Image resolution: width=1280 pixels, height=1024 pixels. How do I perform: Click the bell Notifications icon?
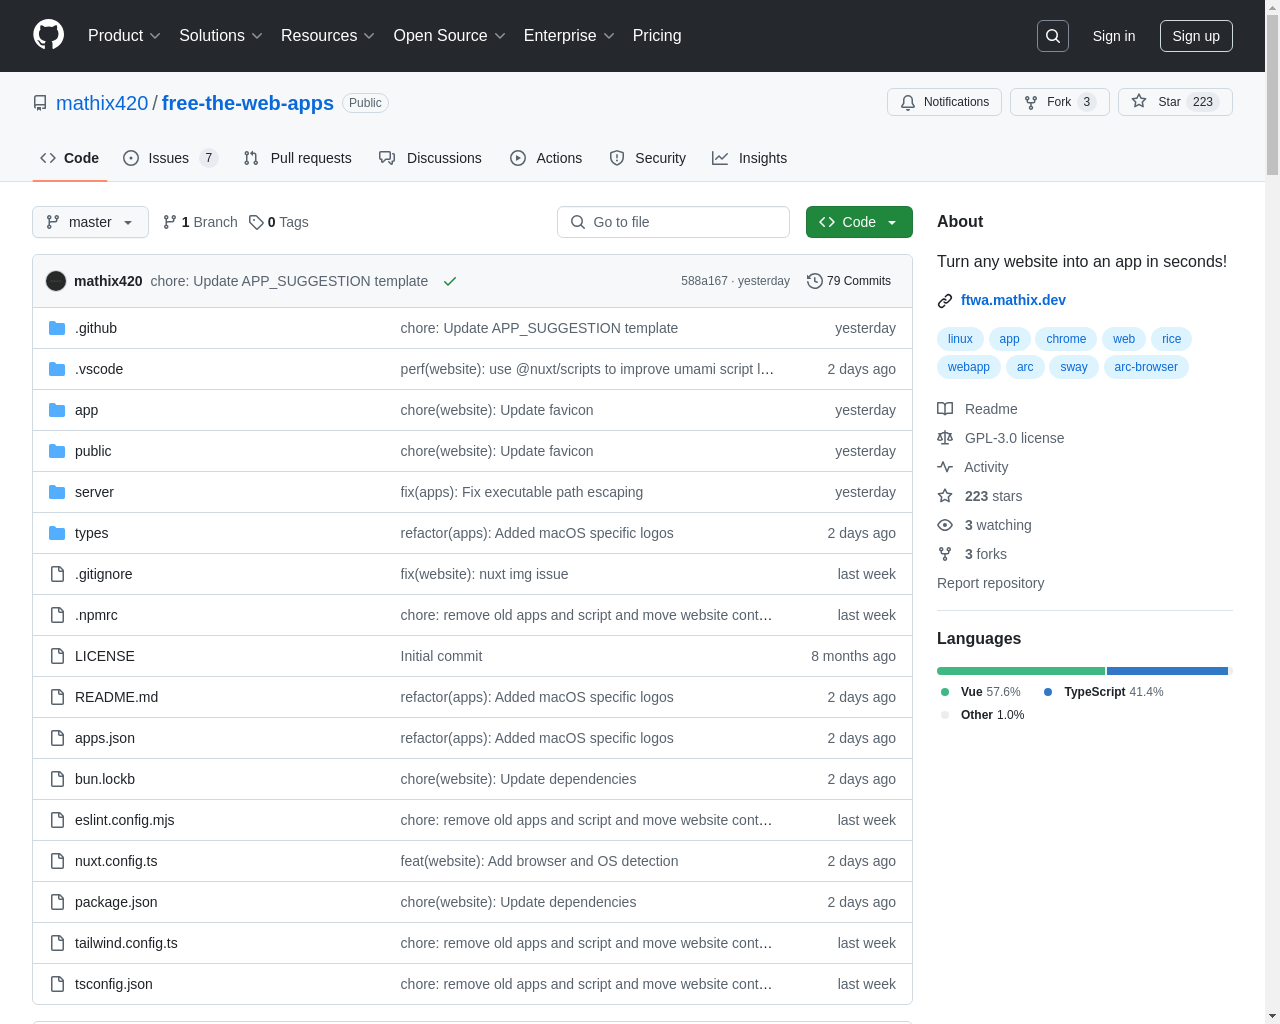click(x=908, y=102)
